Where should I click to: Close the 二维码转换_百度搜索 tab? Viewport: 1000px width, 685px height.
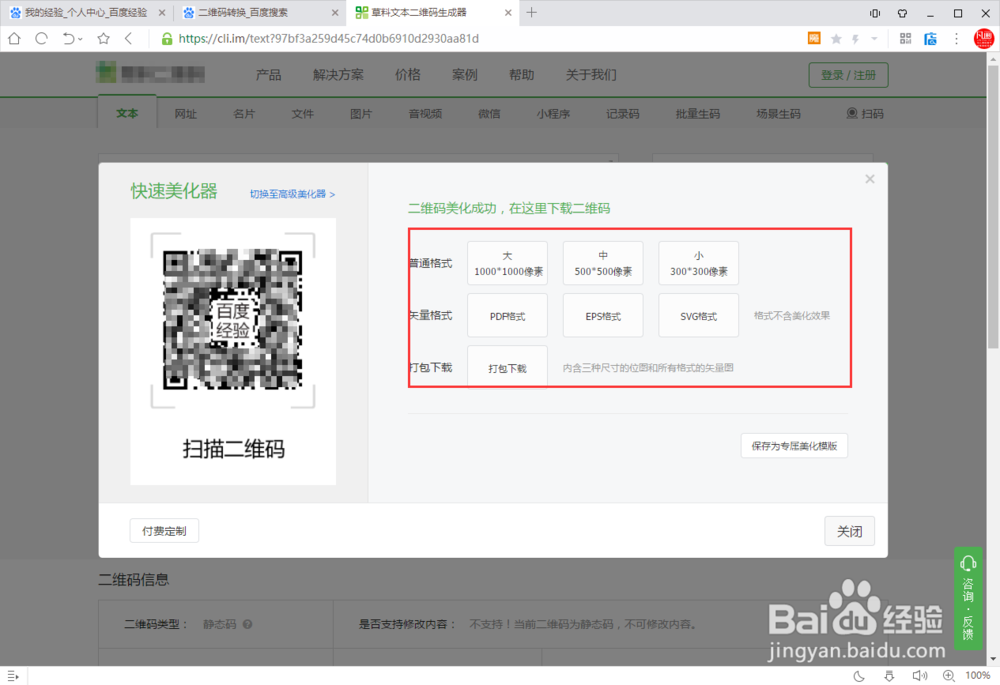pos(335,13)
